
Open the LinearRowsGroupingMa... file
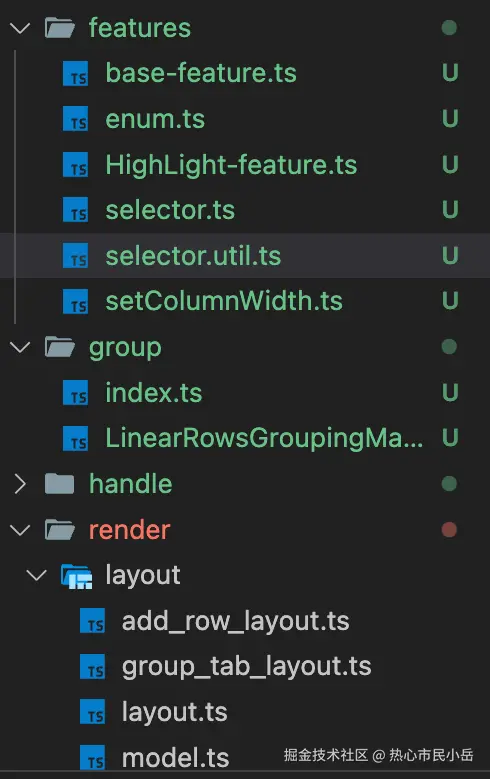point(245,438)
